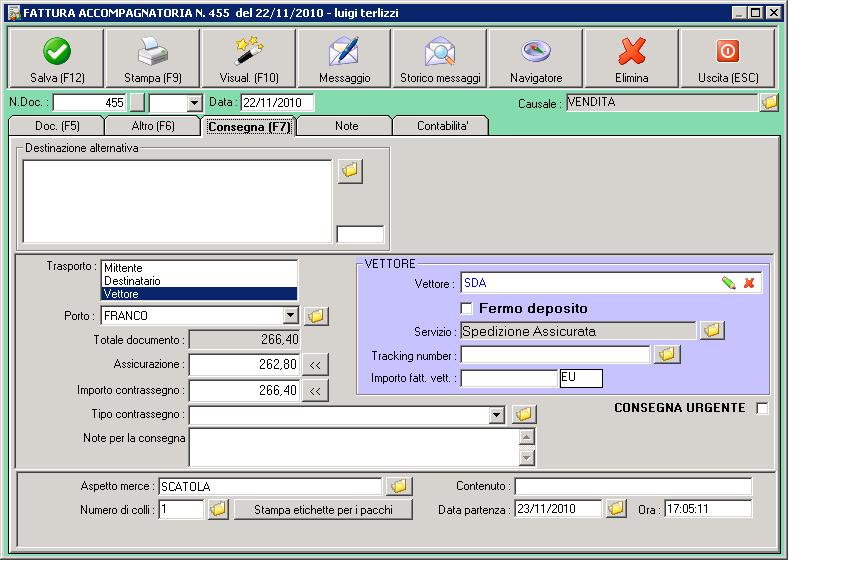
Task: Click the N.Doc. number field
Action: (89, 102)
